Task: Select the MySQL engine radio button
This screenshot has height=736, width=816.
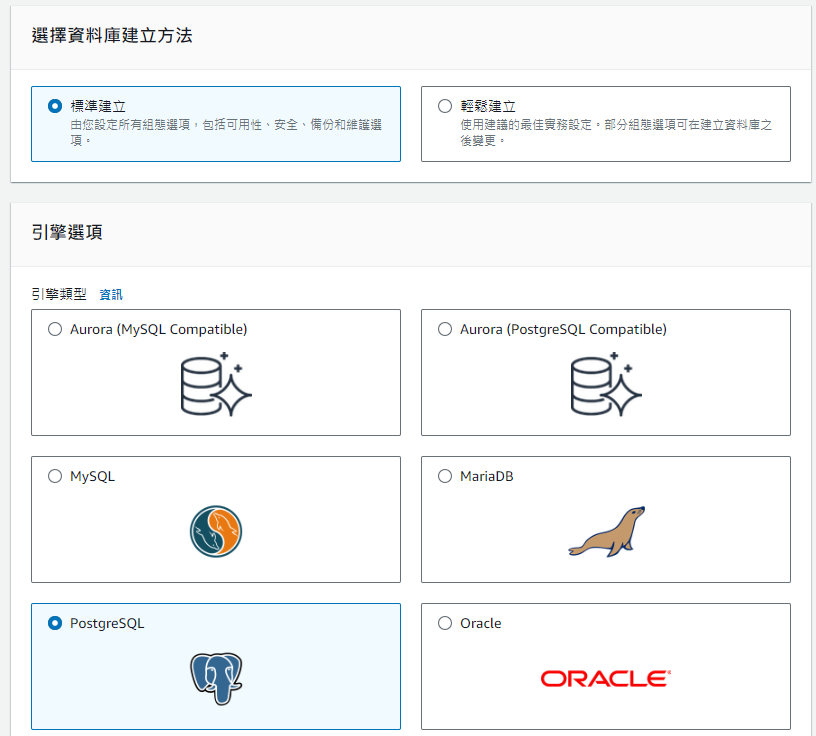Action: [55, 476]
